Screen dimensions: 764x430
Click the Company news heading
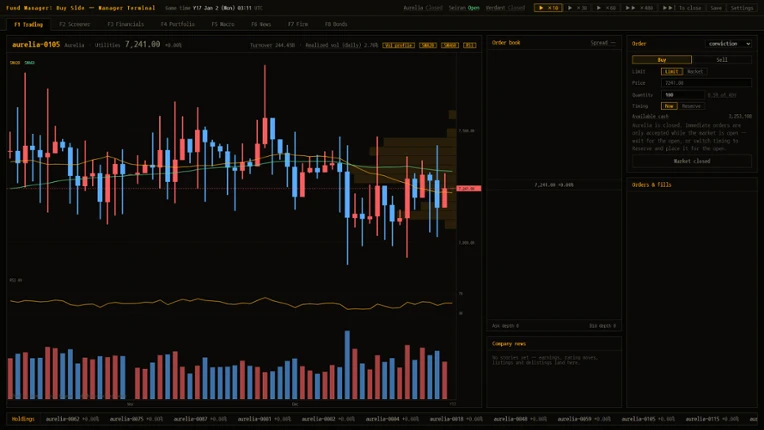click(x=509, y=344)
